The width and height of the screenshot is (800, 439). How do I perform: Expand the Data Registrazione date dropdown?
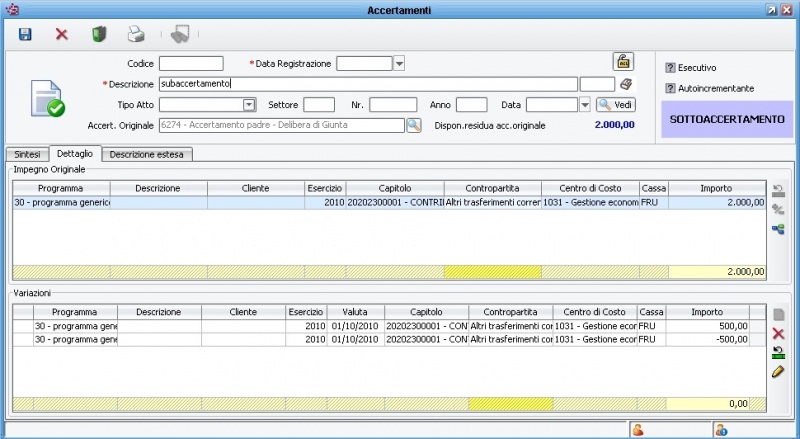click(x=399, y=64)
